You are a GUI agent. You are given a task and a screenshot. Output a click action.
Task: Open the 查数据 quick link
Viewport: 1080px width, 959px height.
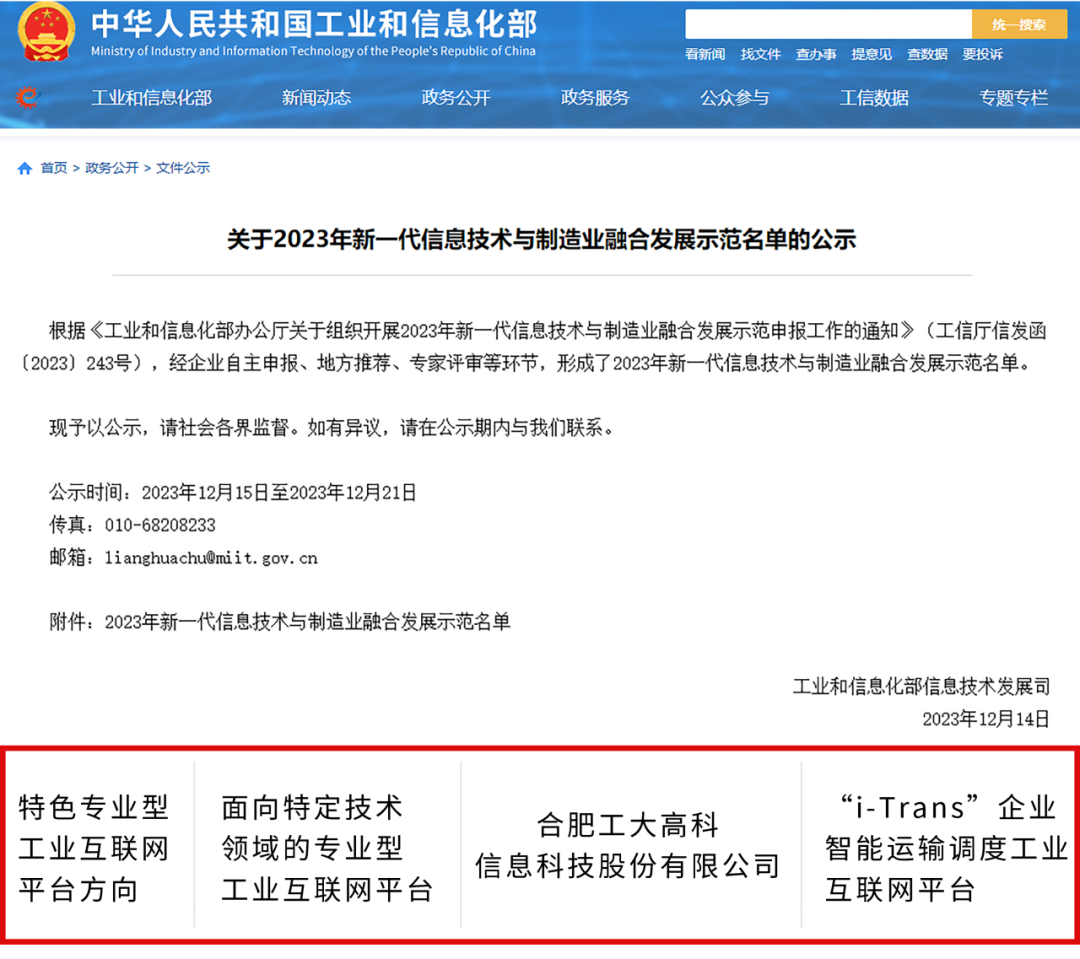(927, 54)
